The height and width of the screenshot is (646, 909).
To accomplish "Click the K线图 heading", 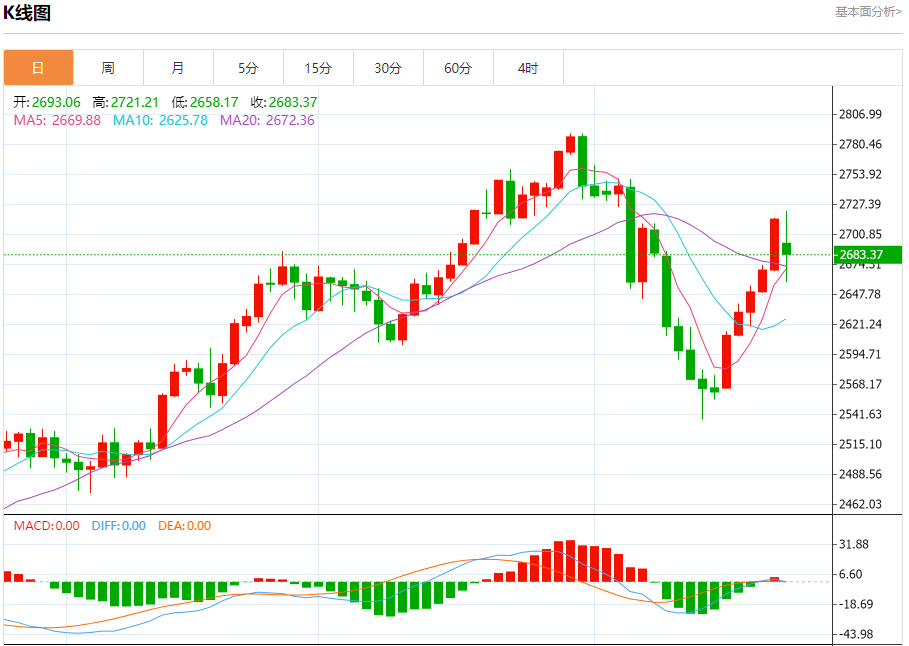I will [x=27, y=13].
